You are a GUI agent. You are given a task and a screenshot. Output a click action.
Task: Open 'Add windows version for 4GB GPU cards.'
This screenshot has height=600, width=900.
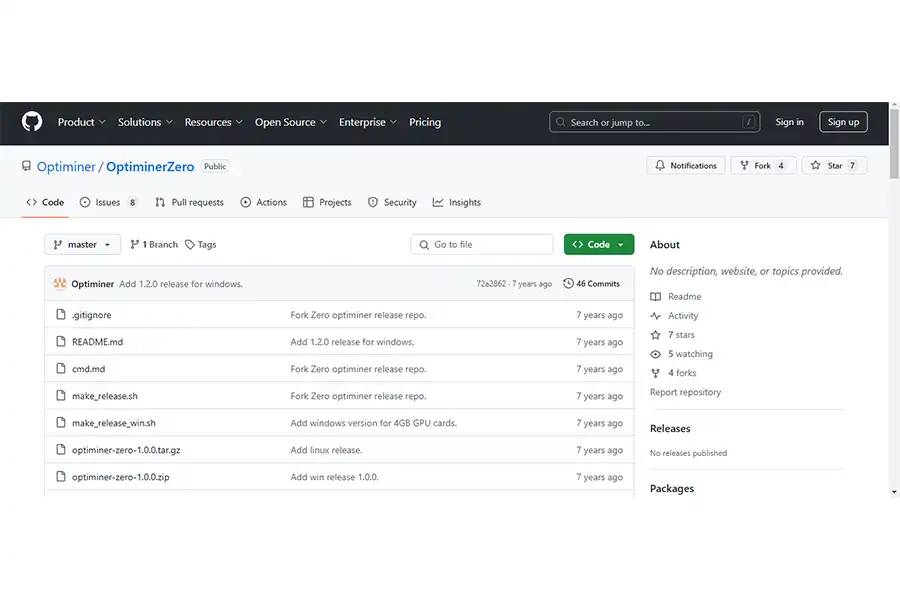pyautogui.click(x=374, y=423)
